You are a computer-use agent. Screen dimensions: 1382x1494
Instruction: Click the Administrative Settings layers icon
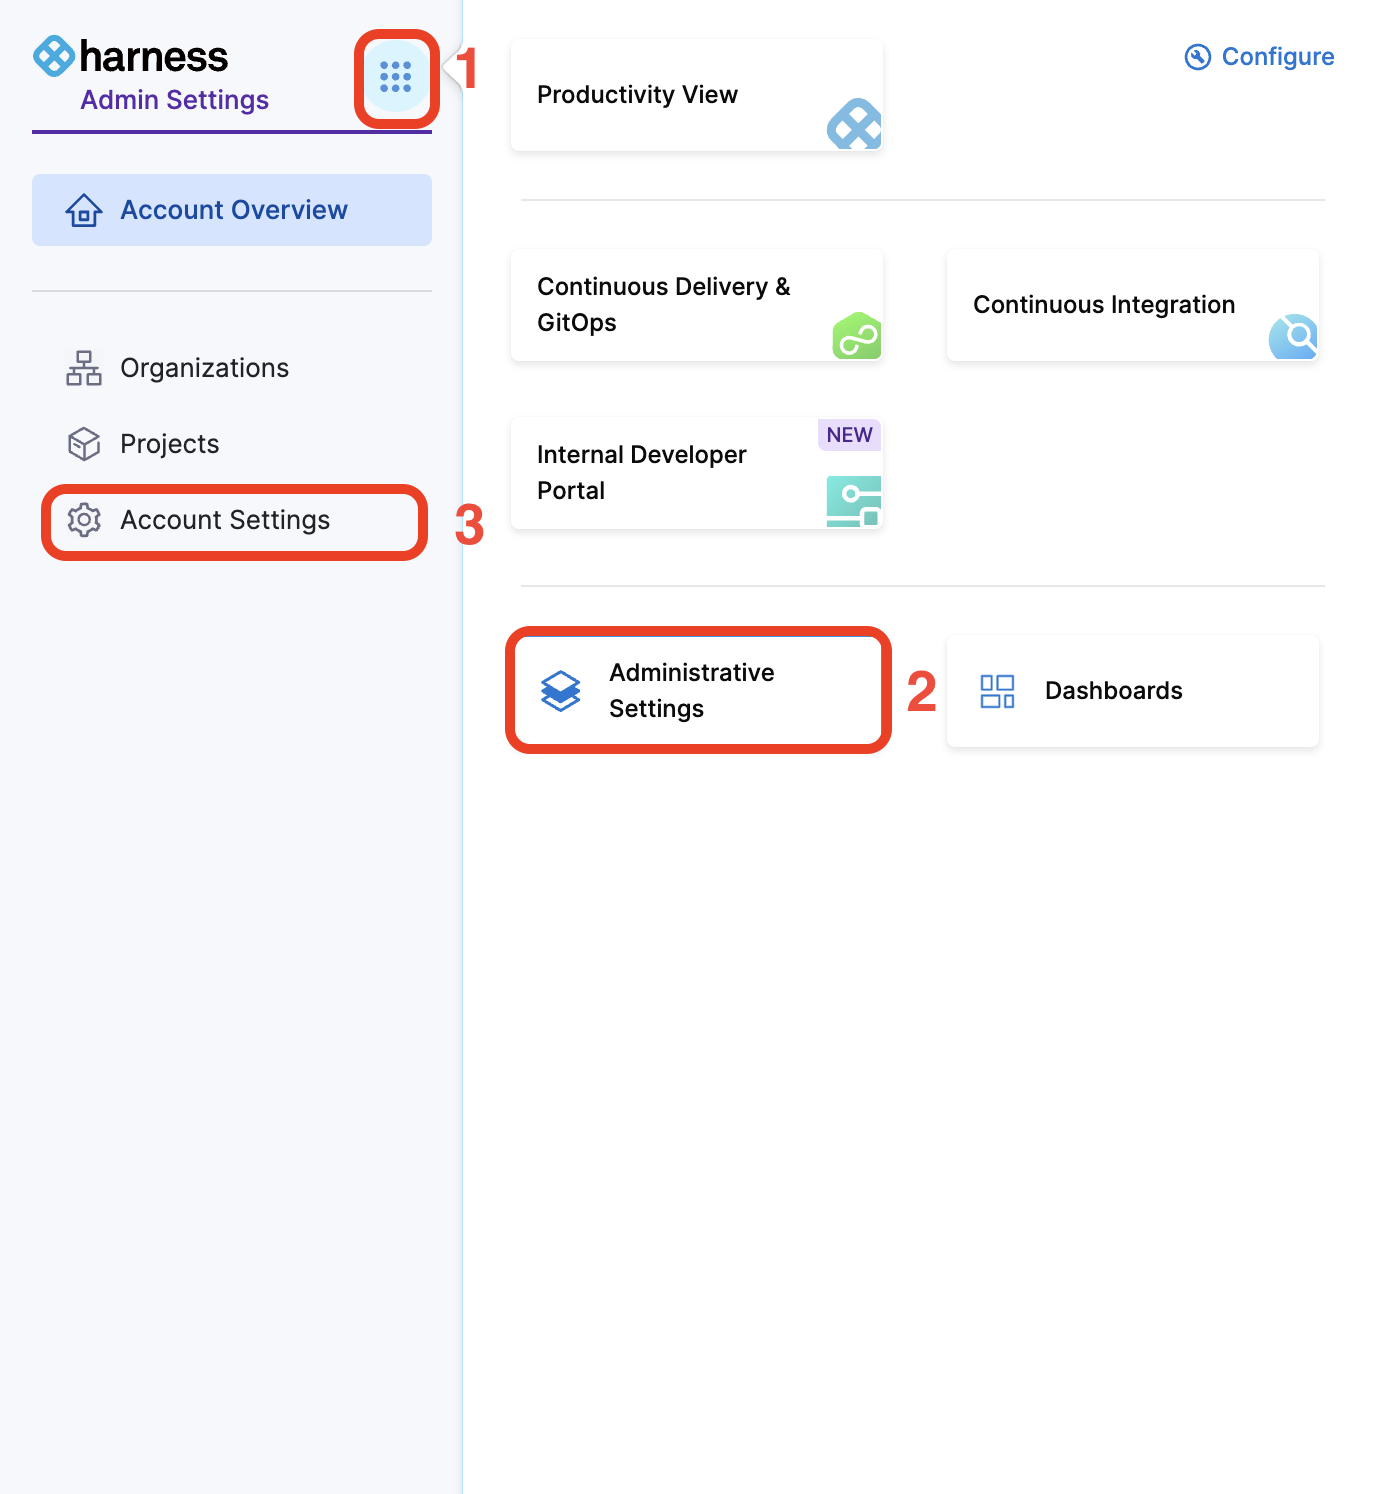(561, 691)
